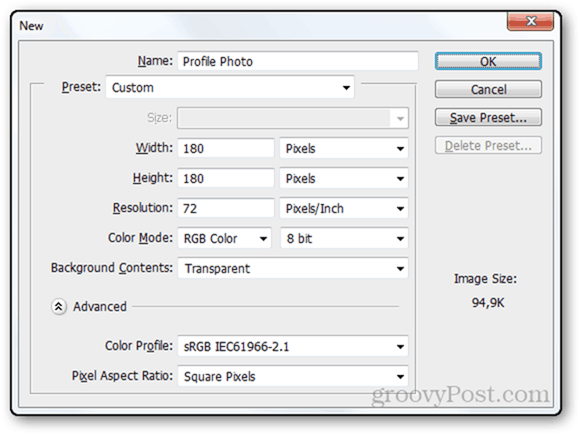Collapse the Advanced section chevron icon
Viewport: 580px width, 434px height.
(x=58, y=307)
